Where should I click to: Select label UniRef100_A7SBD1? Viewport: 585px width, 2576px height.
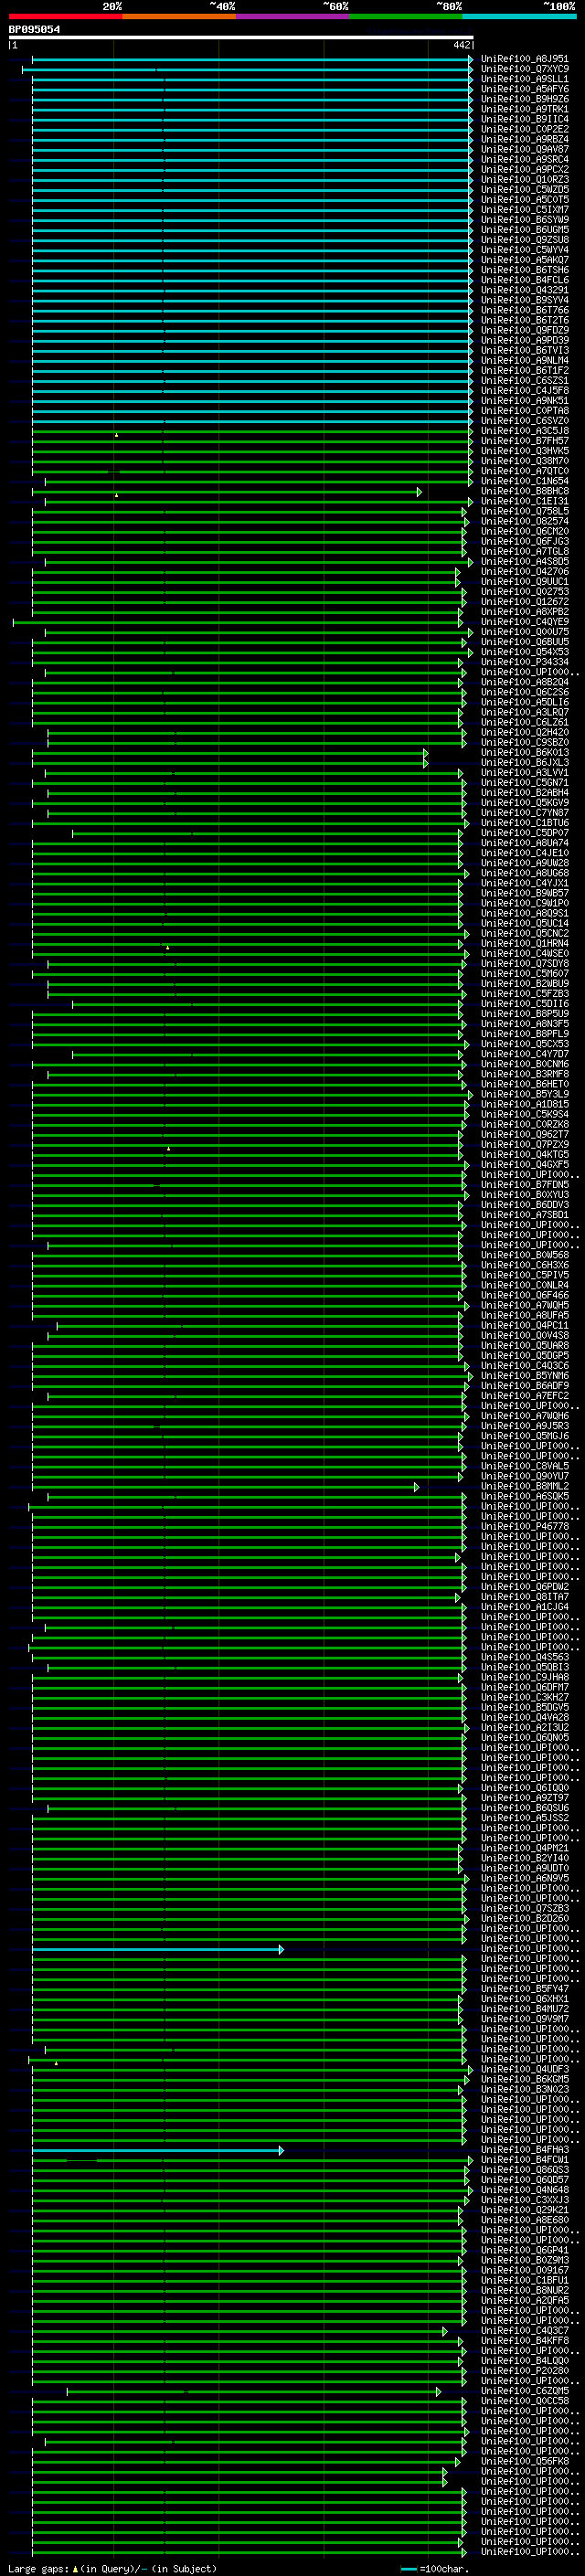click(x=524, y=1215)
